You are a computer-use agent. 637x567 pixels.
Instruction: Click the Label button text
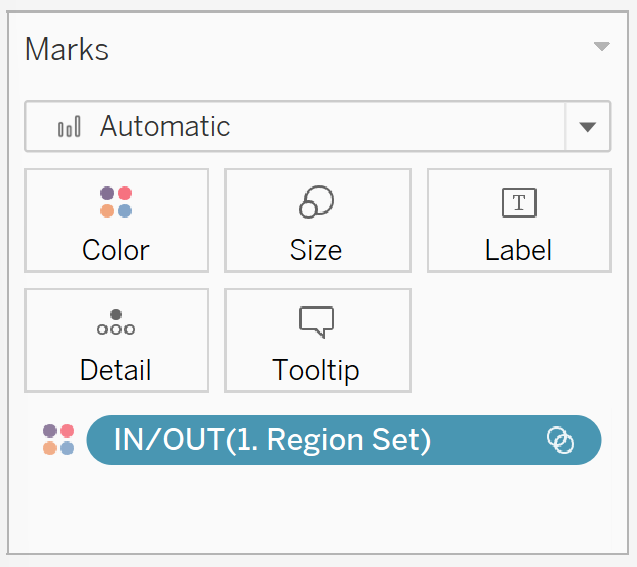(518, 250)
